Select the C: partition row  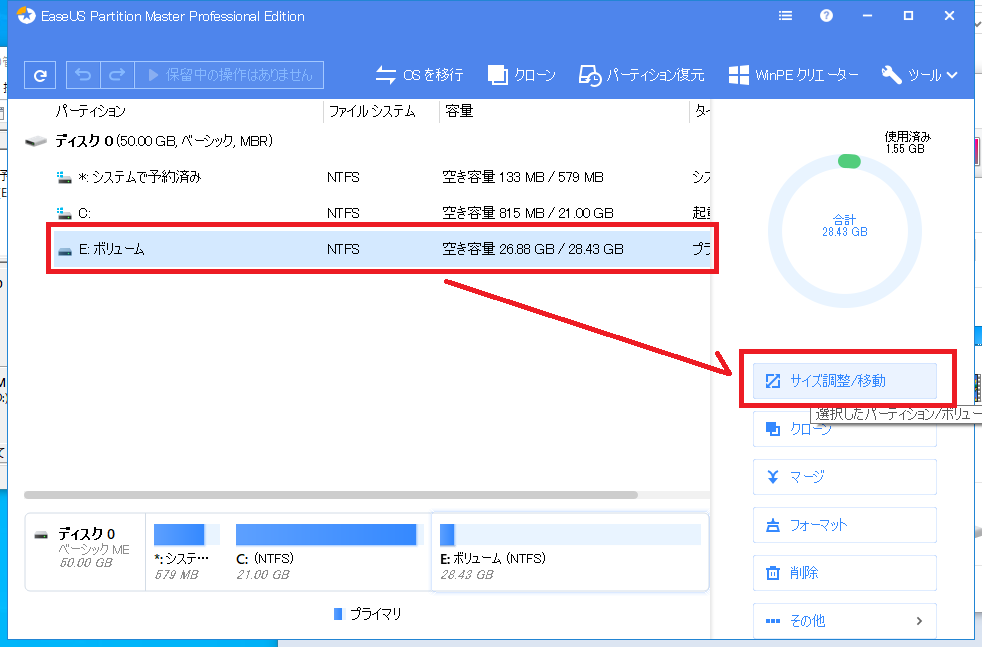tap(300, 213)
